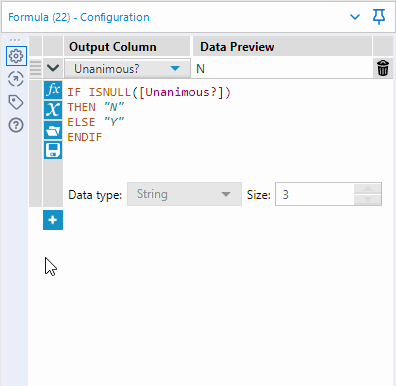
Task: Click the Size input field
Action: pos(315,194)
